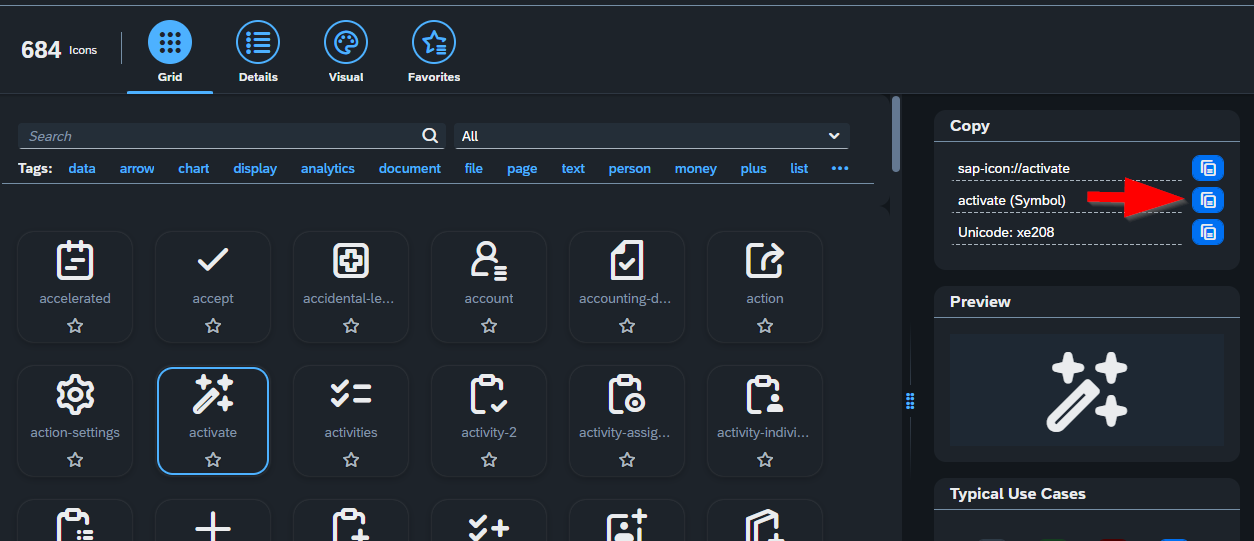Select the activity-individual icon card
This screenshot has width=1254, height=541.
tap(765, 421)
